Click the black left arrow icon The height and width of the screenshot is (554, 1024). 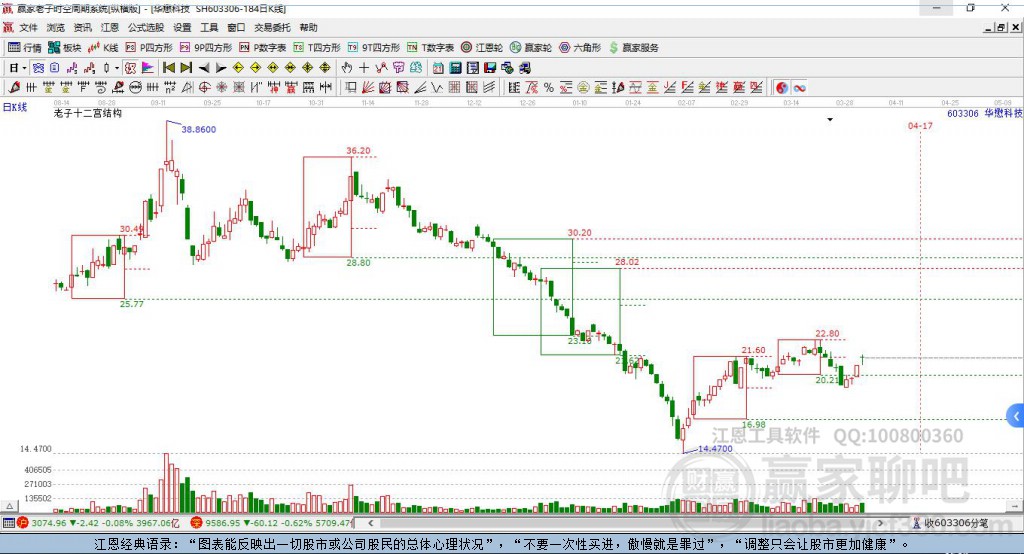tap(204, 68)
